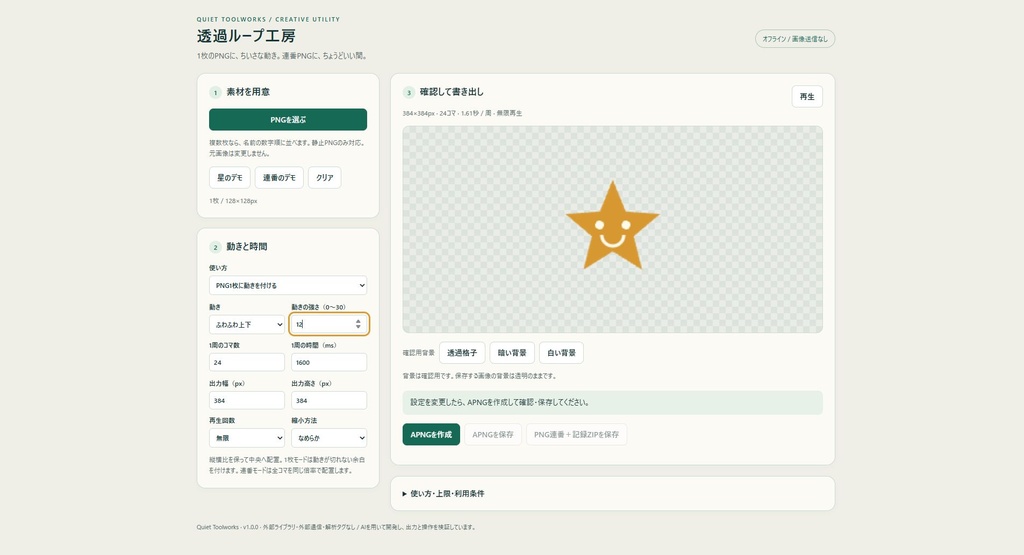
Task: Load the 星のデモ sample
Action: (x=229, y=178)
